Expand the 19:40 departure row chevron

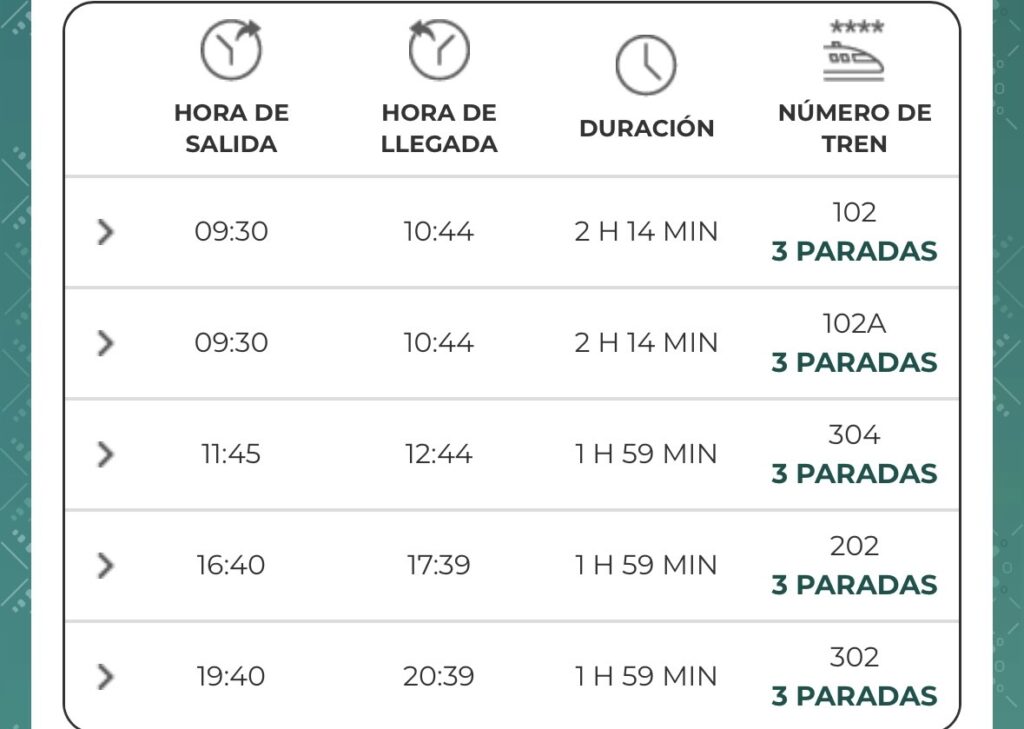click(x=106, y=676)
